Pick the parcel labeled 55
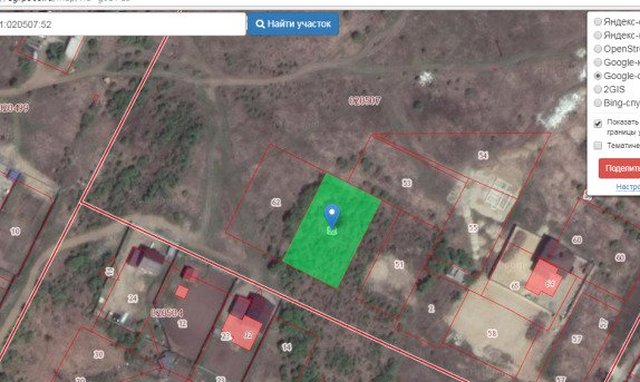 pyautogui.click(x=473, y=228)
